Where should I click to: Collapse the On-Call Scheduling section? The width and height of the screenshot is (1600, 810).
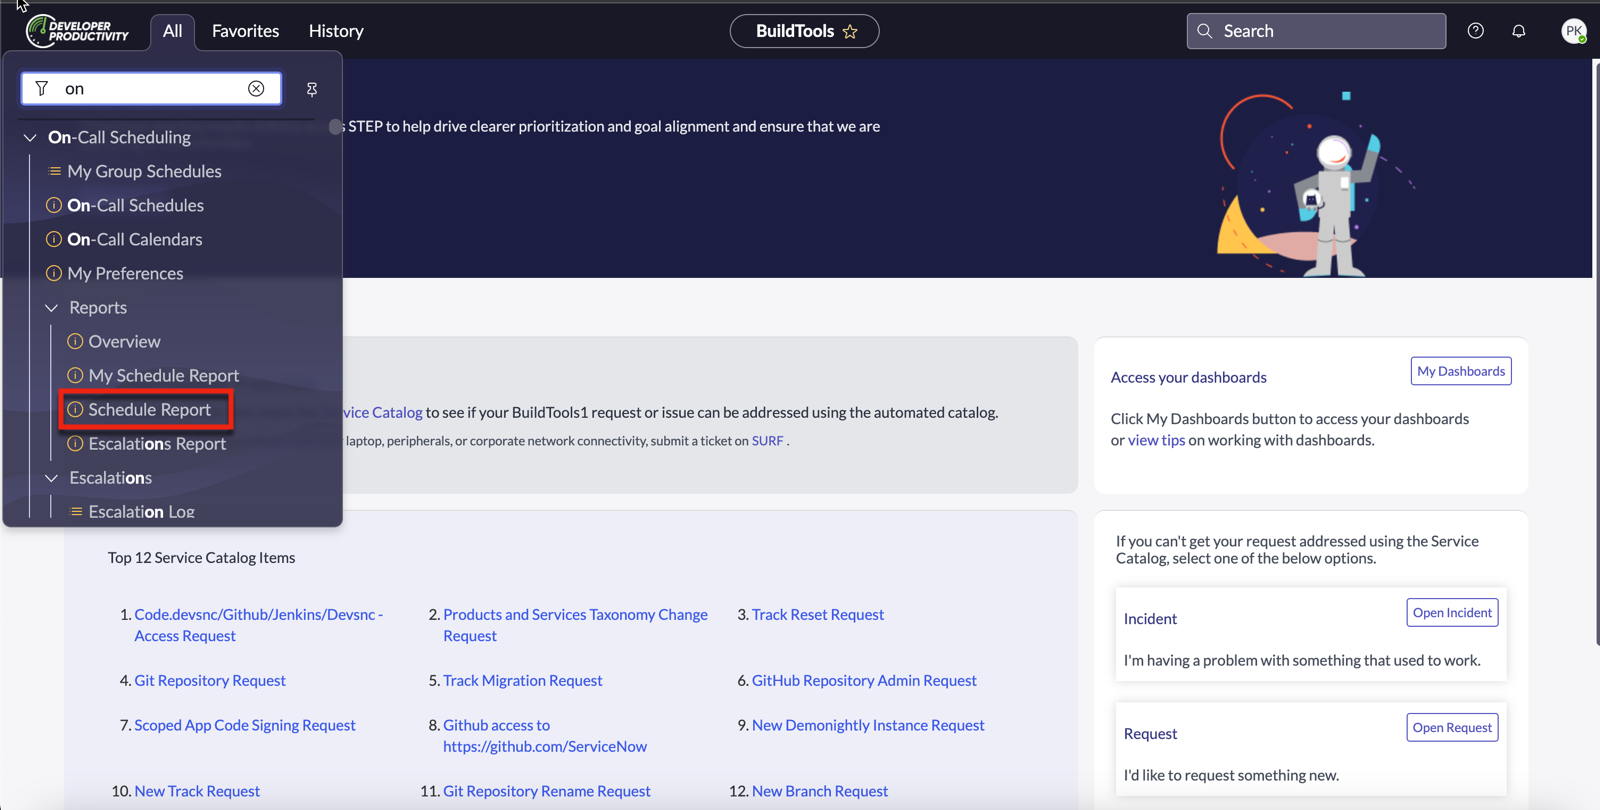click(x=30, y=137)
